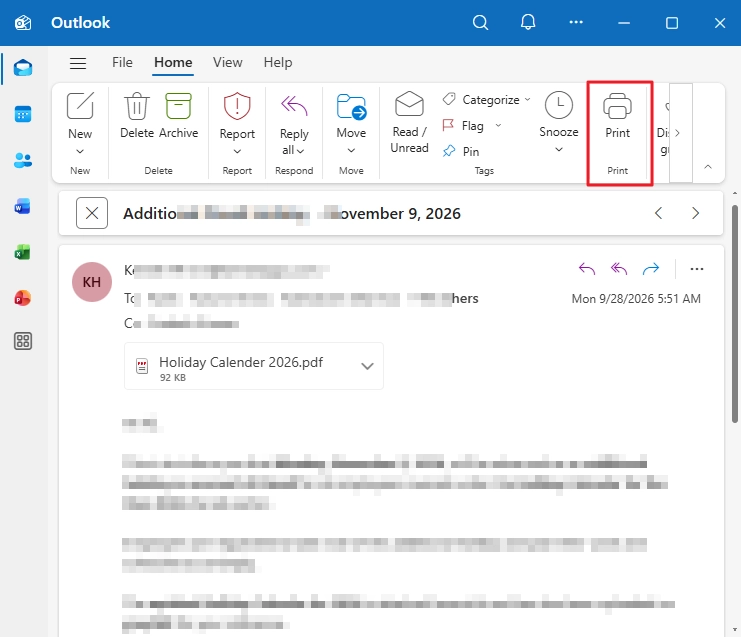Click the search icon in title bar

(480, 22)
